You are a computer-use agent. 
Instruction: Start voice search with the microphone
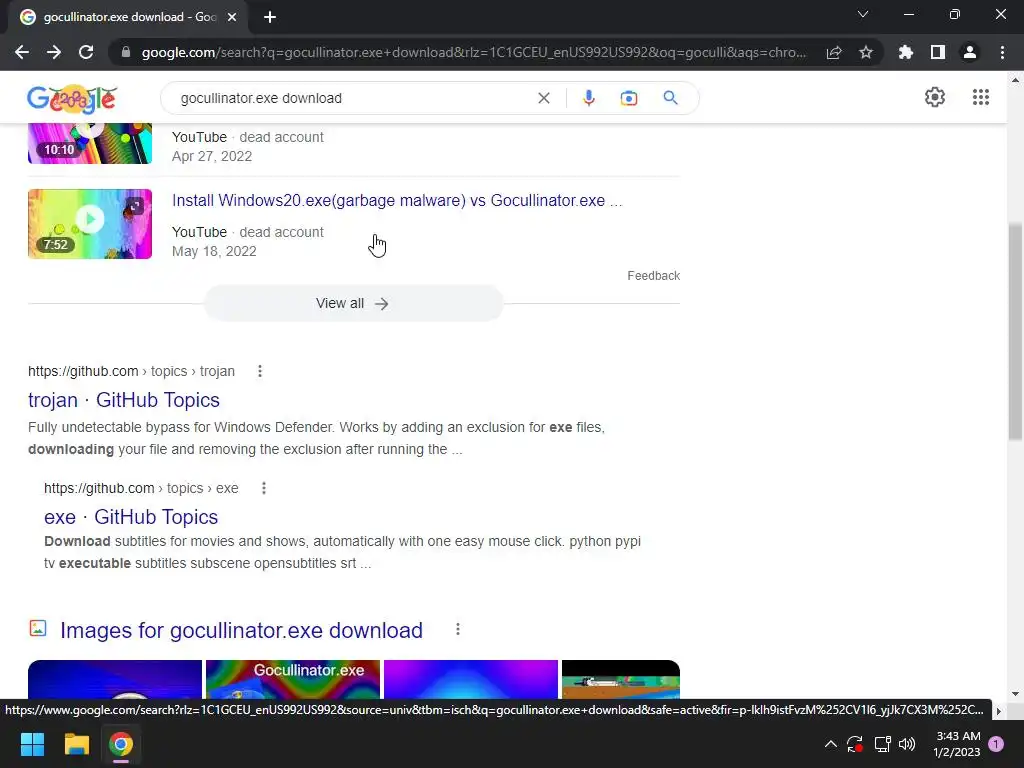pos(588,98)
